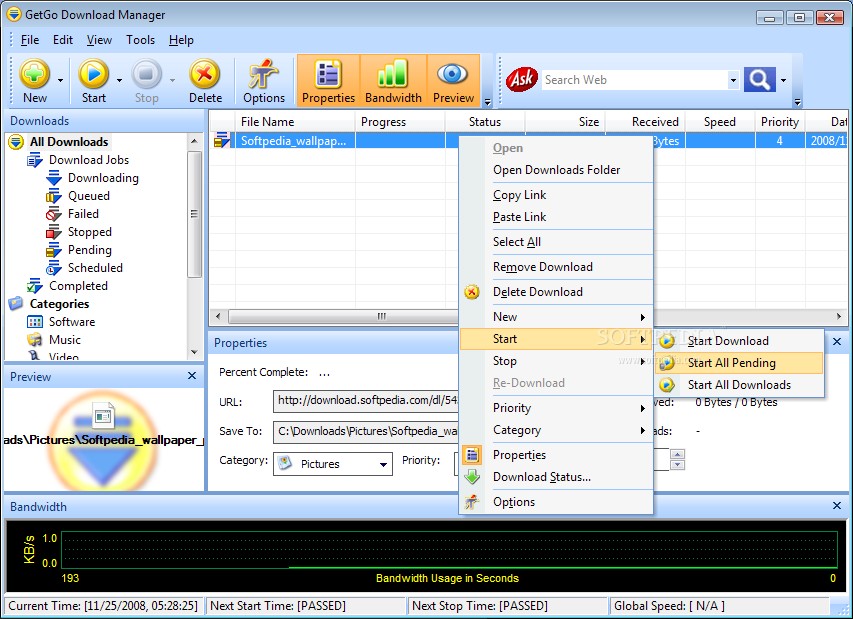
Task: Select the Music category
Action: click(65, 339)
